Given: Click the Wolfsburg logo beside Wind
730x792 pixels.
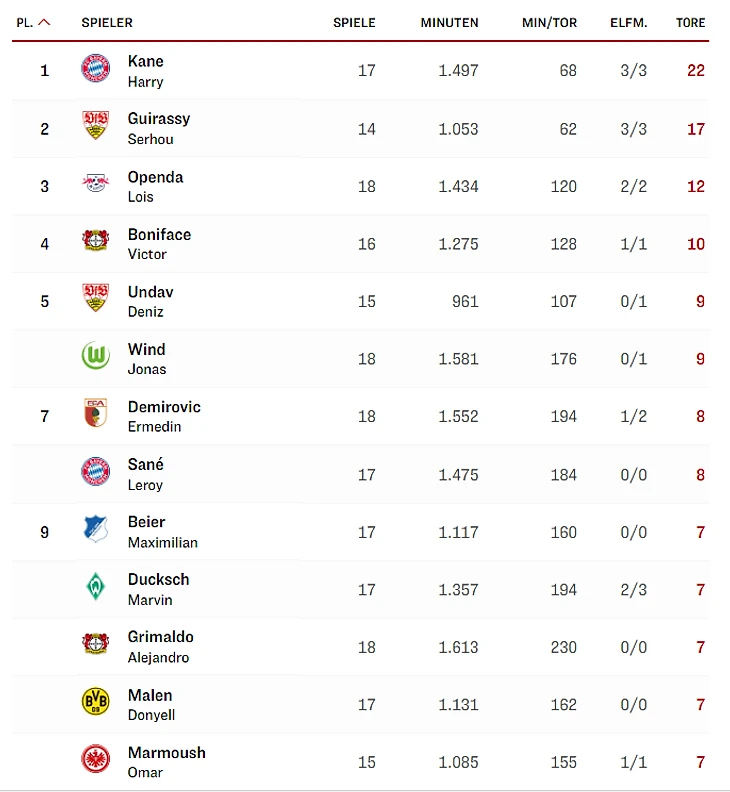Looking at the screenshot, I should [x=96, y=356].
